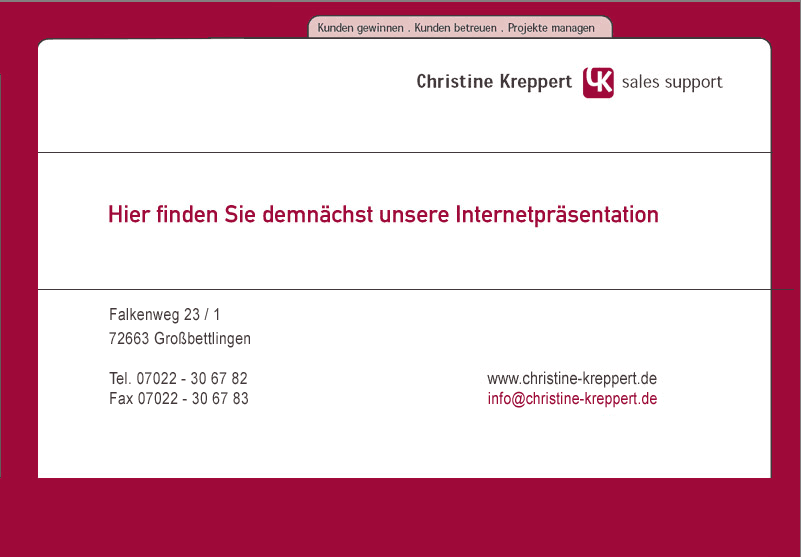801x557 pixels.
Task: Click the fax number 07022 - 30 67 83
Action: (193, 399)
